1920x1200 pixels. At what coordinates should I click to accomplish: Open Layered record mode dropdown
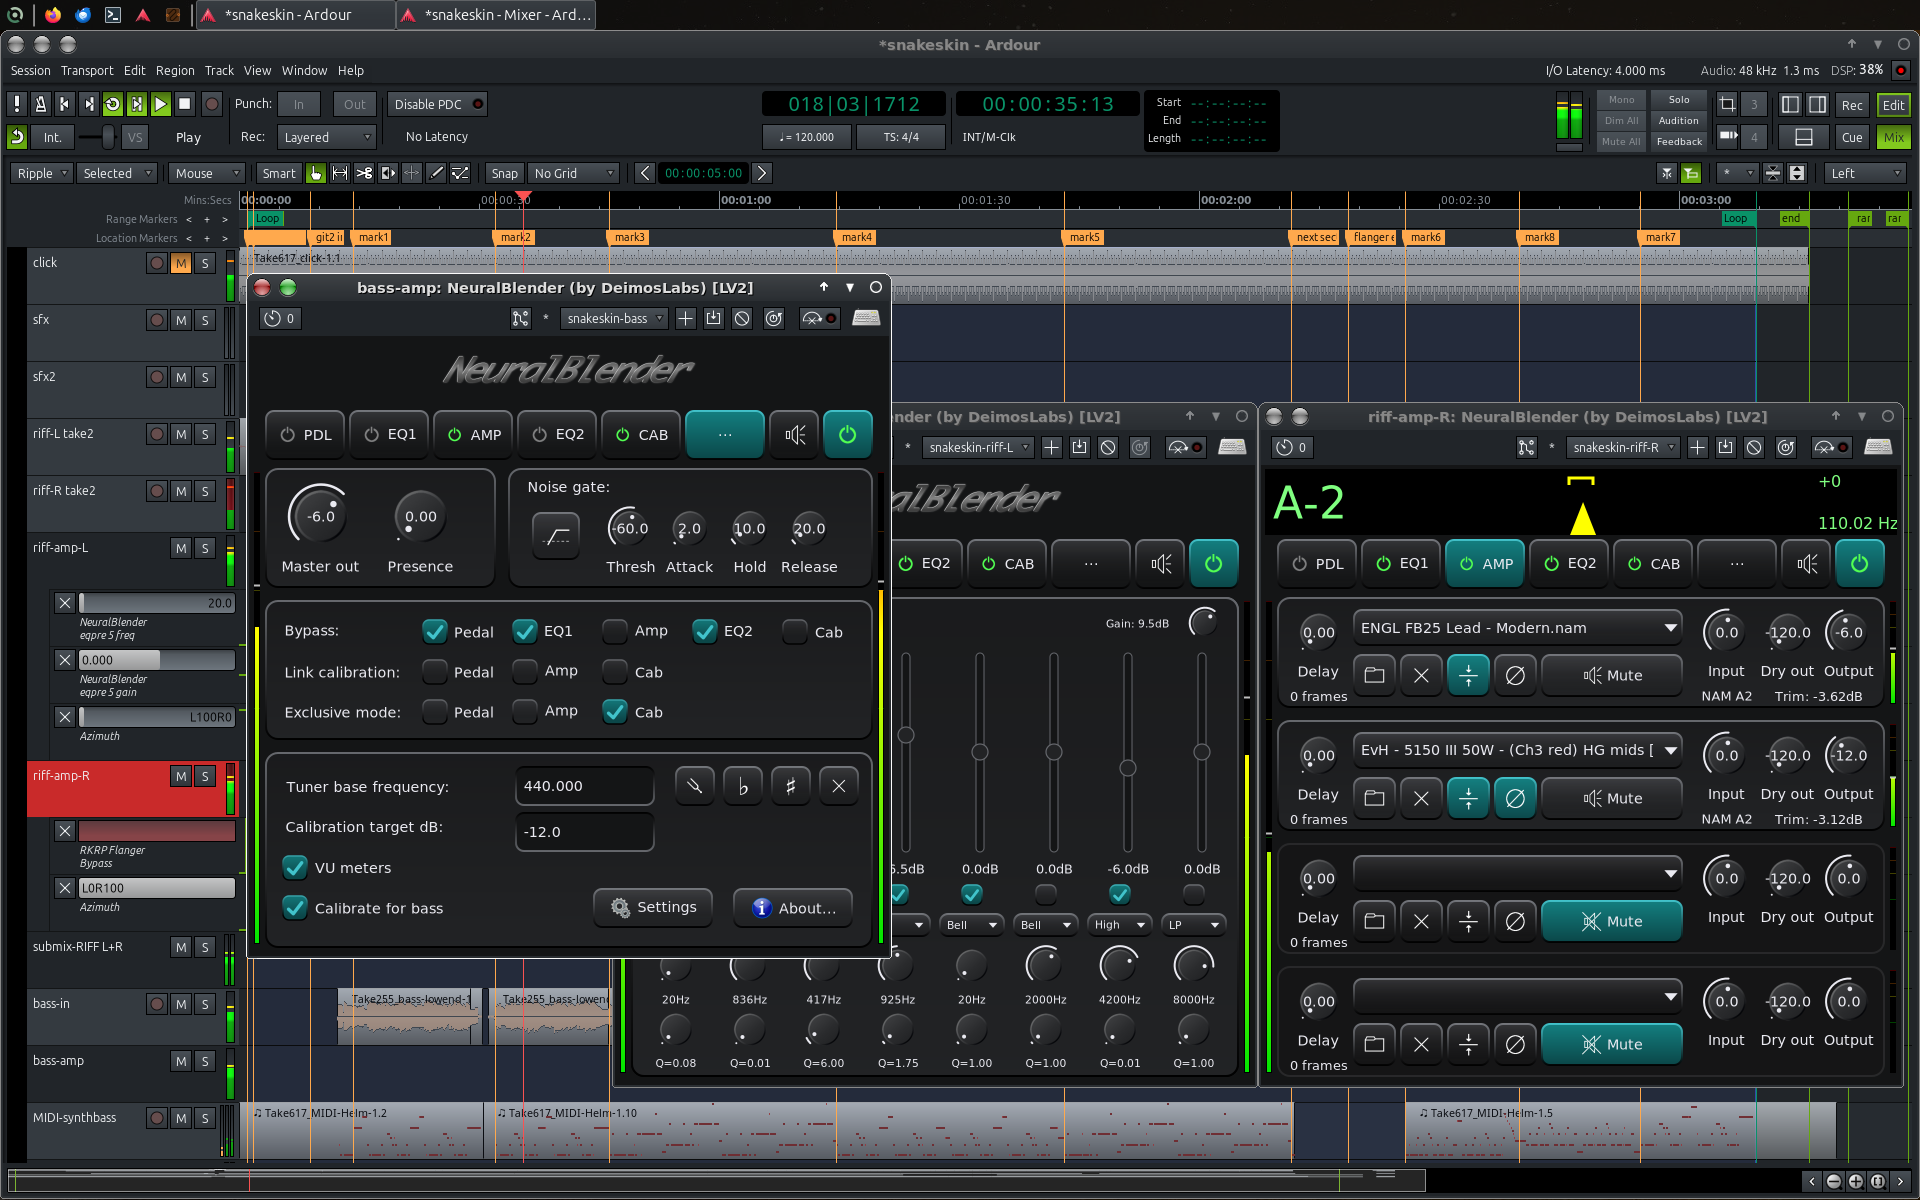click(x=326, y=137)
